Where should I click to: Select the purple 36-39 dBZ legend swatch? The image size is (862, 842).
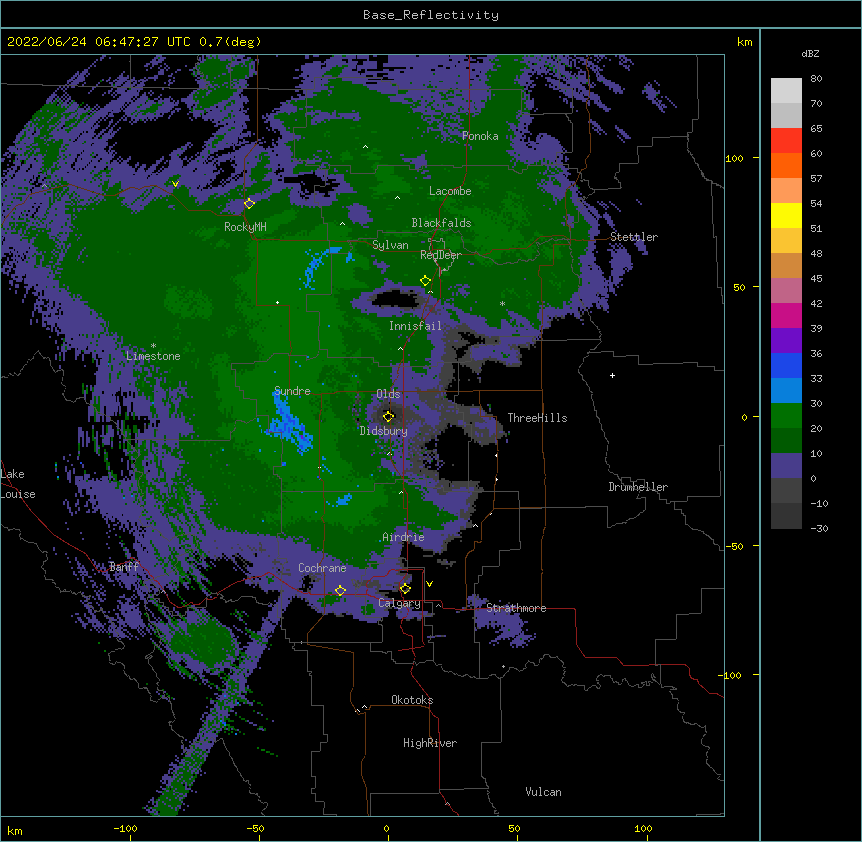pyautogui.click(x=786, y=340)
